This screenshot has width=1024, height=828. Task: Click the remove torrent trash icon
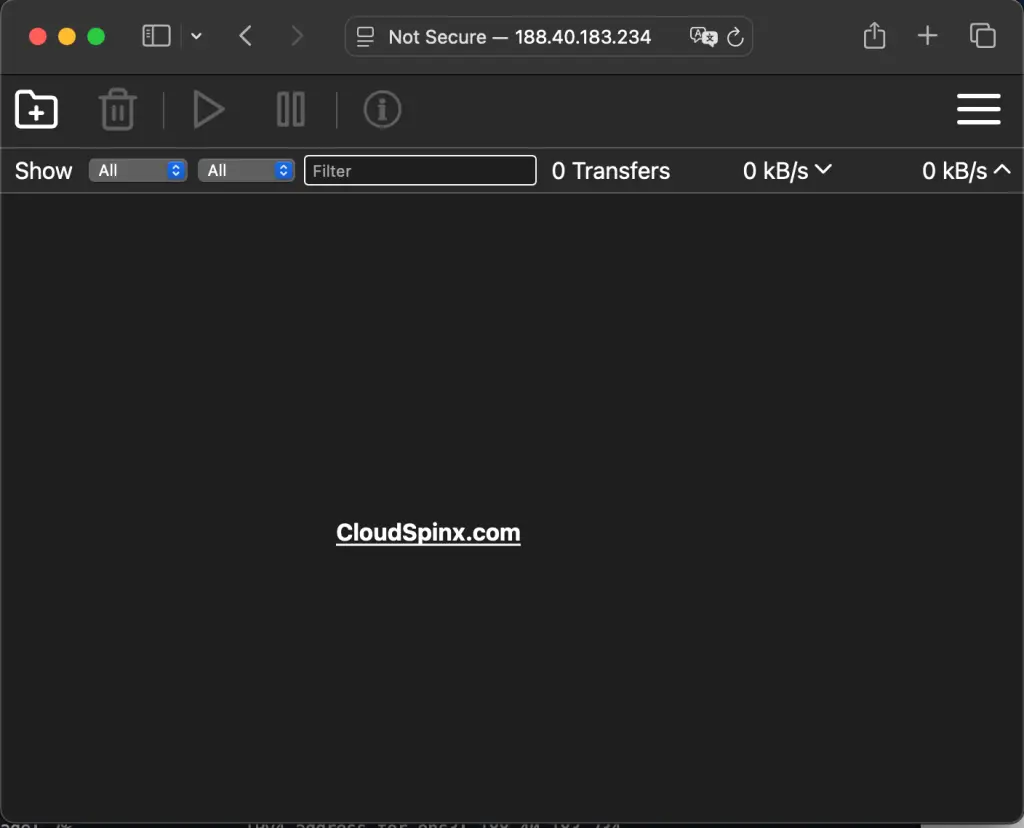pyautogui.click(x=118, y=110)
